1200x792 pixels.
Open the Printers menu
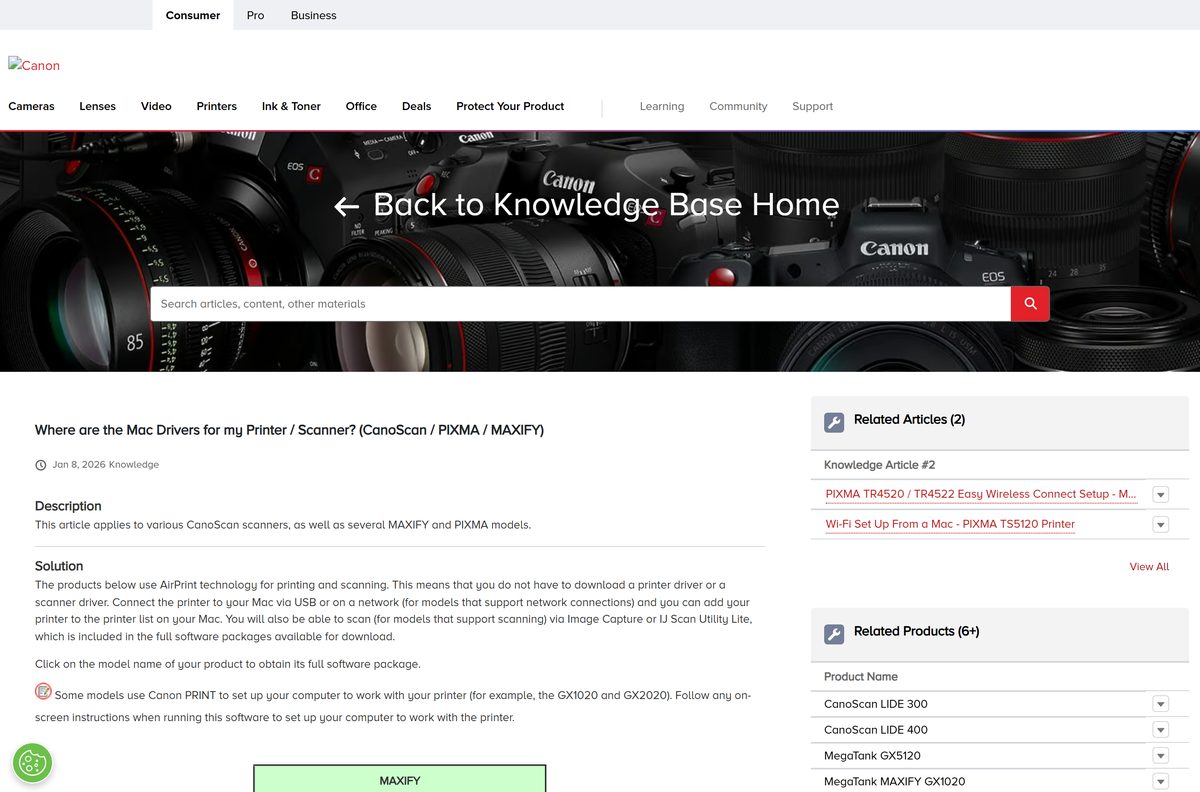(217, 106)
